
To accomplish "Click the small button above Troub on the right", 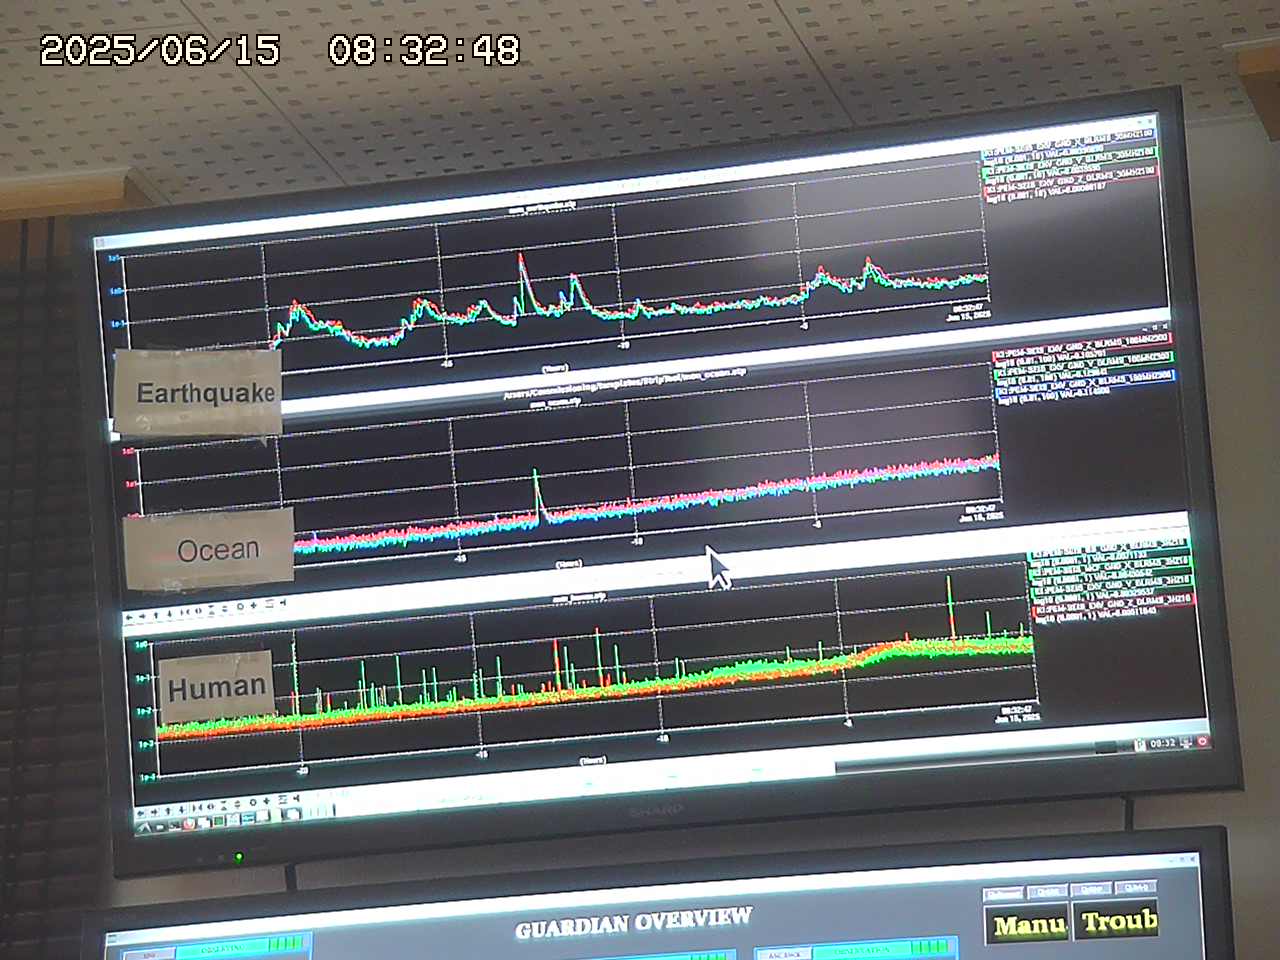I will click(x=1136, y=887).
